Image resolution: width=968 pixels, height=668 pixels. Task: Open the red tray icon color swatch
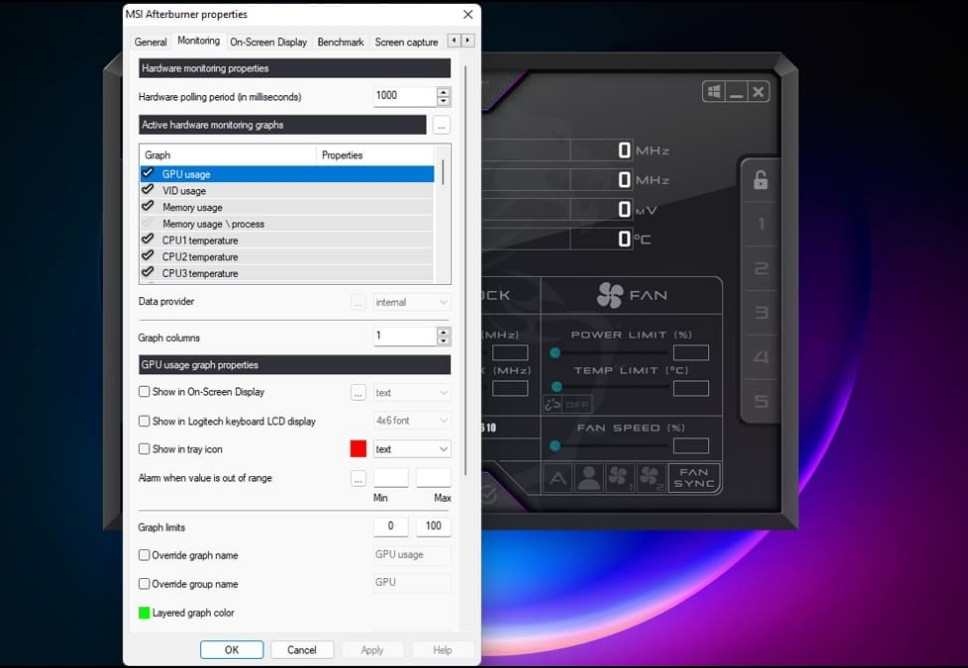pos(358,449)
